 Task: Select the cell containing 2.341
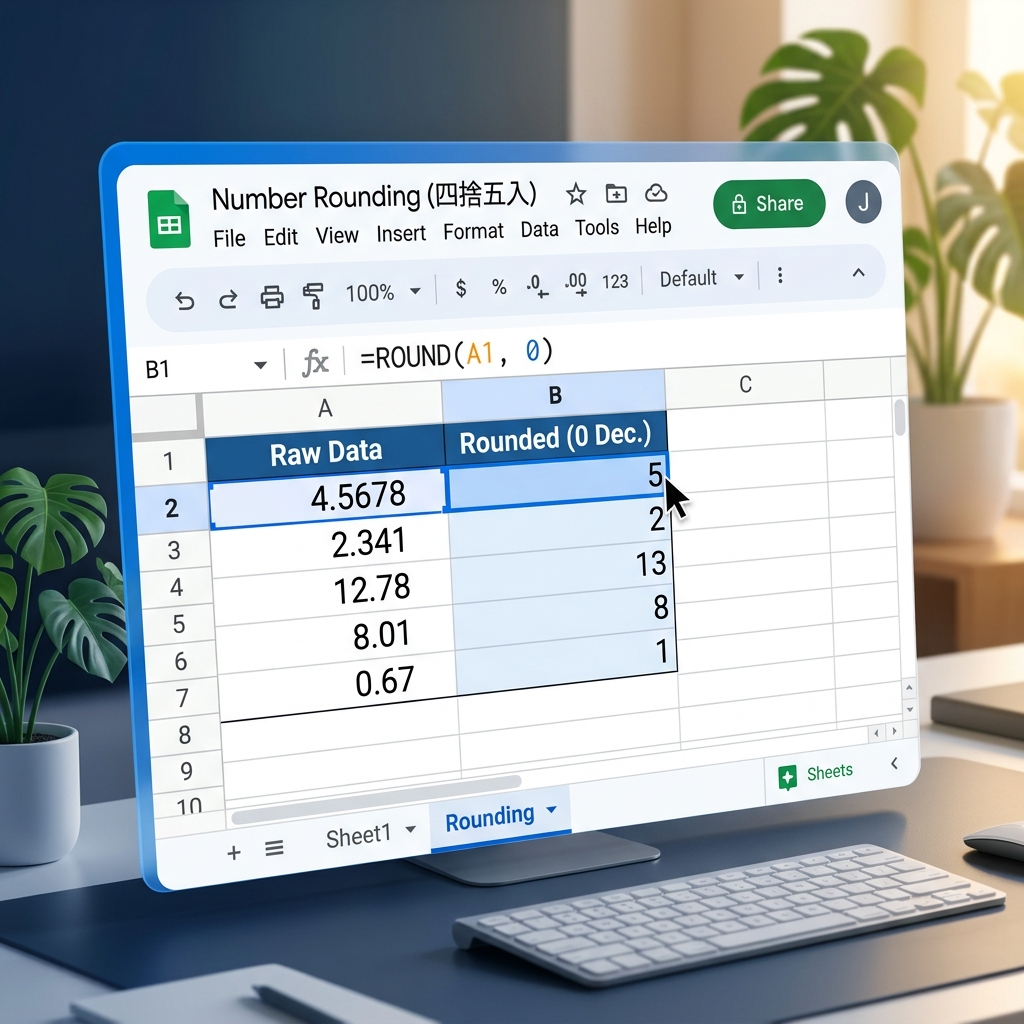[330, 545]
